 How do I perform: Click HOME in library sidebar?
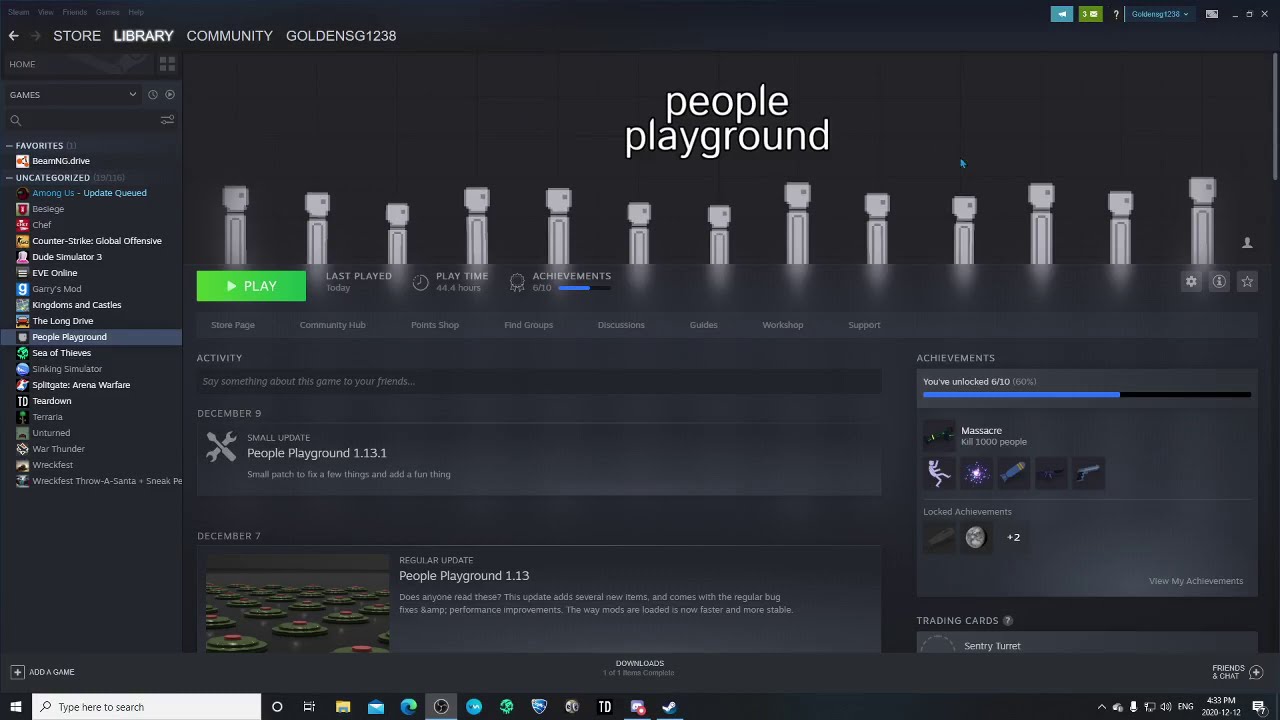(22, 64)
